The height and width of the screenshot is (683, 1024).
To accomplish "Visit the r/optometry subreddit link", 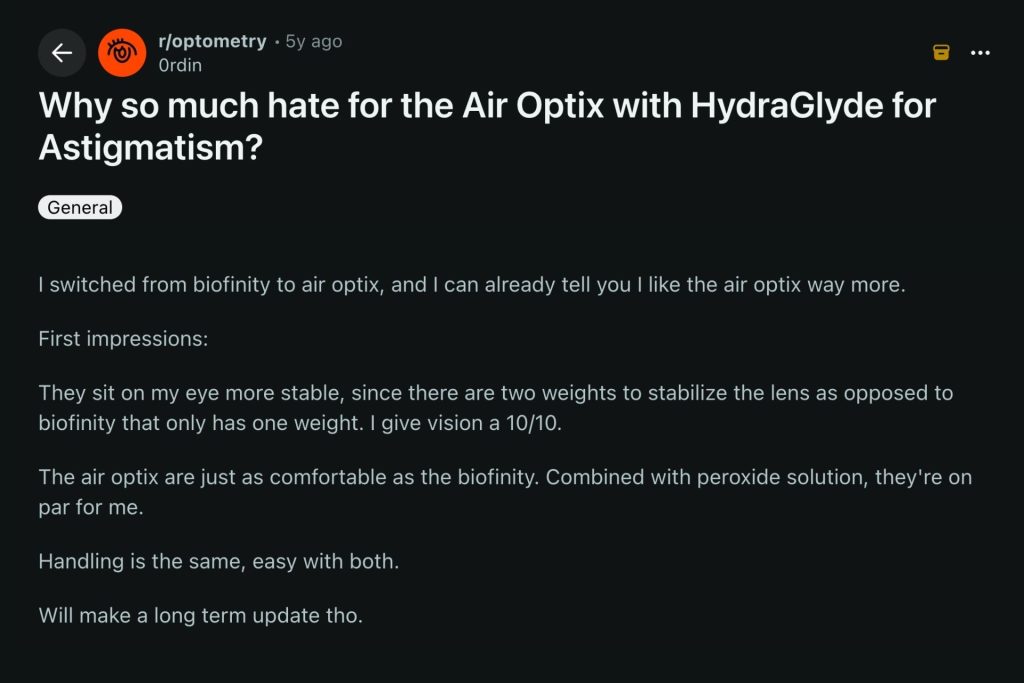I will [x=212, y=42].
